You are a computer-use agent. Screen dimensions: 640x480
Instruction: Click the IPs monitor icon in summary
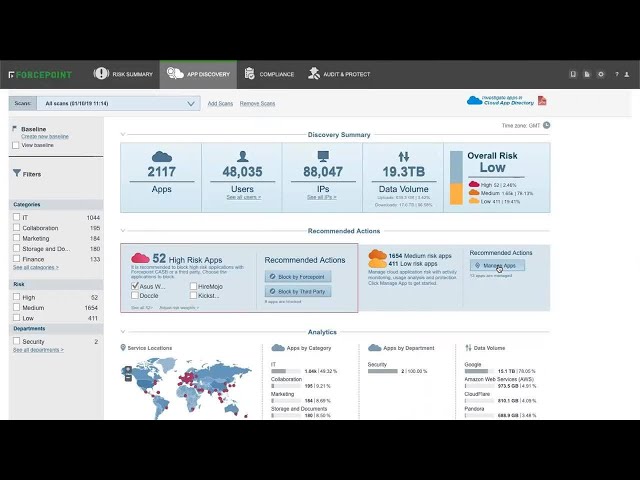323,156
